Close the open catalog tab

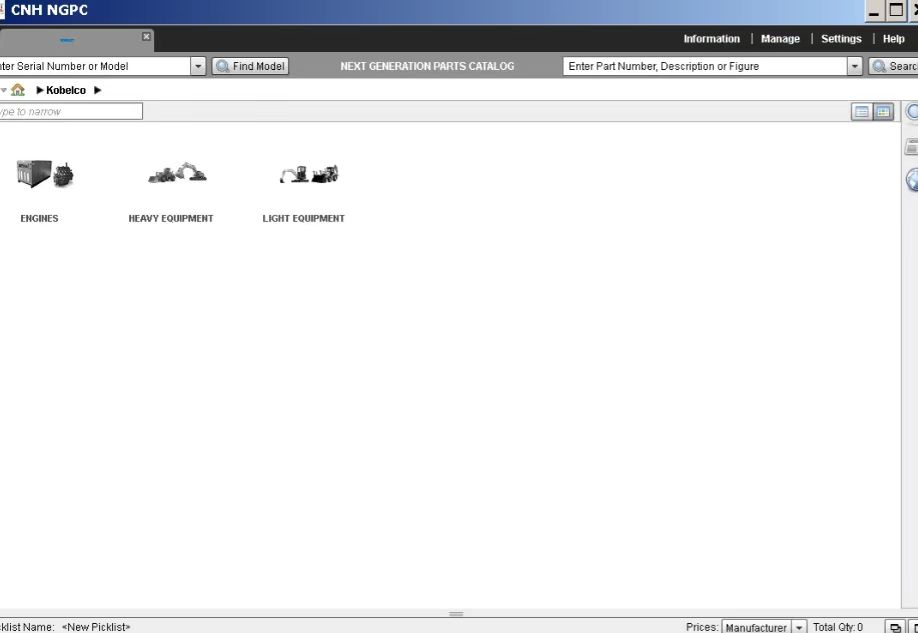point(146,37)
